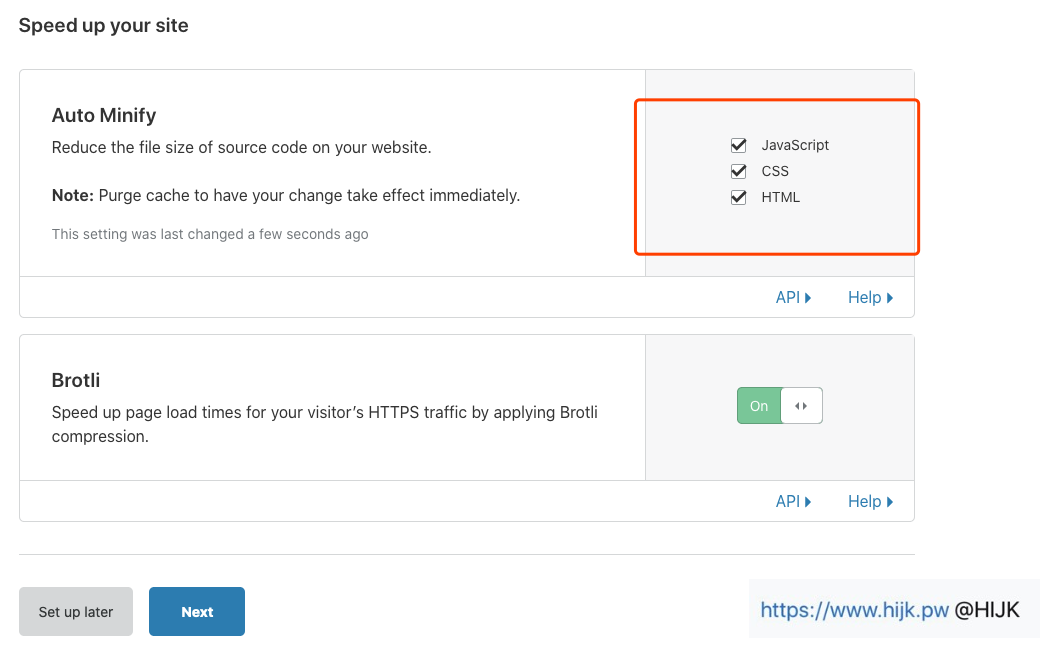The width and height of the screenshot is (1050, 648).
Task: Click the Brotli toggle's arrow handle
Action: tap(801, 406)
